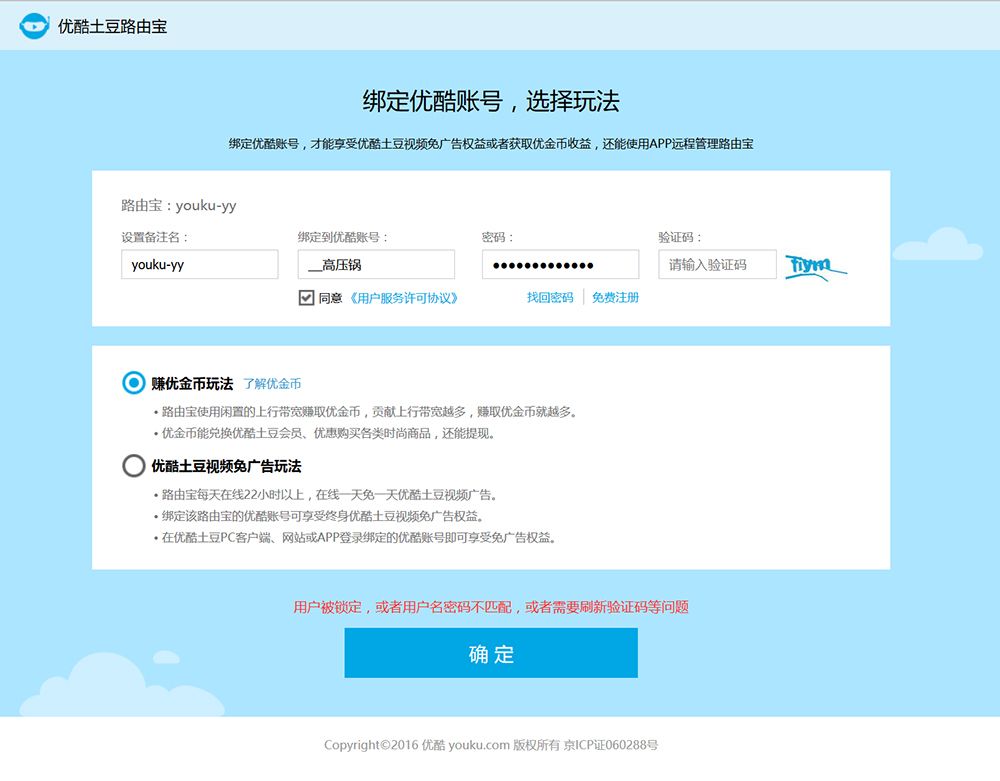Open the 免费注册 registration link
The image size is (1000, 781).
pos(615,298)
